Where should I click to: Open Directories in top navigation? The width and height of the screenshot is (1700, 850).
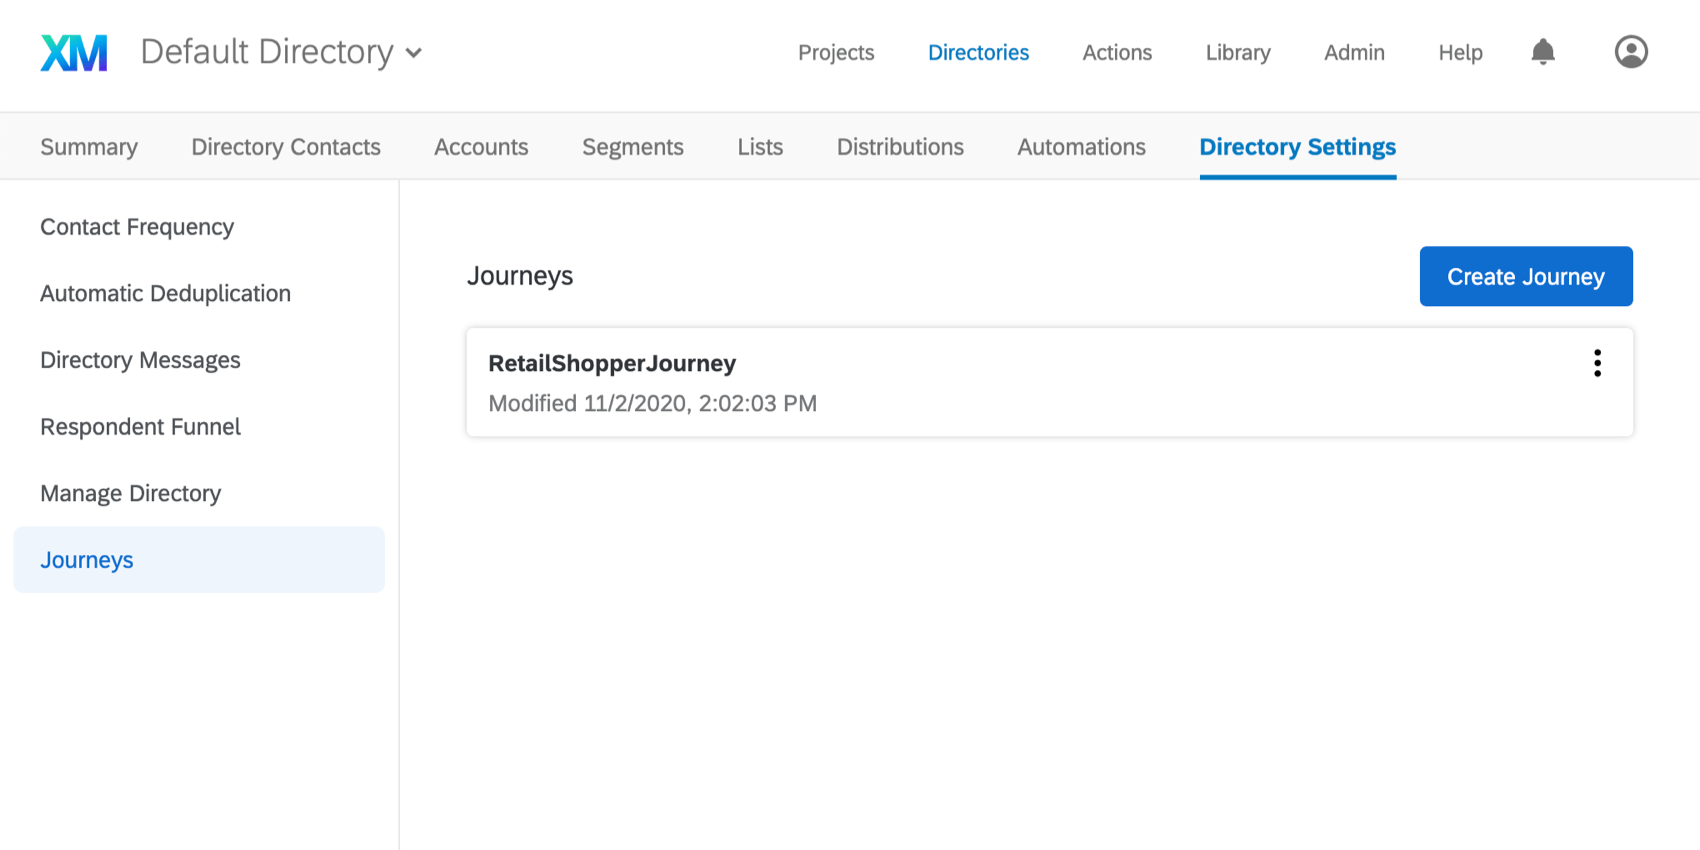(x=978, y=53)
